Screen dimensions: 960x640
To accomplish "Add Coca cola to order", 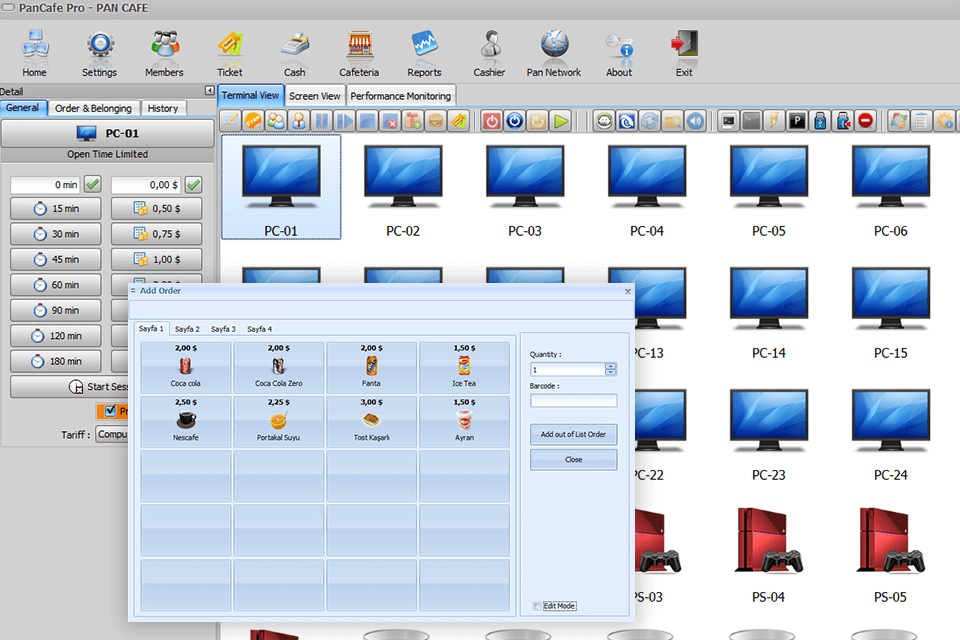I will click(186, 367).
